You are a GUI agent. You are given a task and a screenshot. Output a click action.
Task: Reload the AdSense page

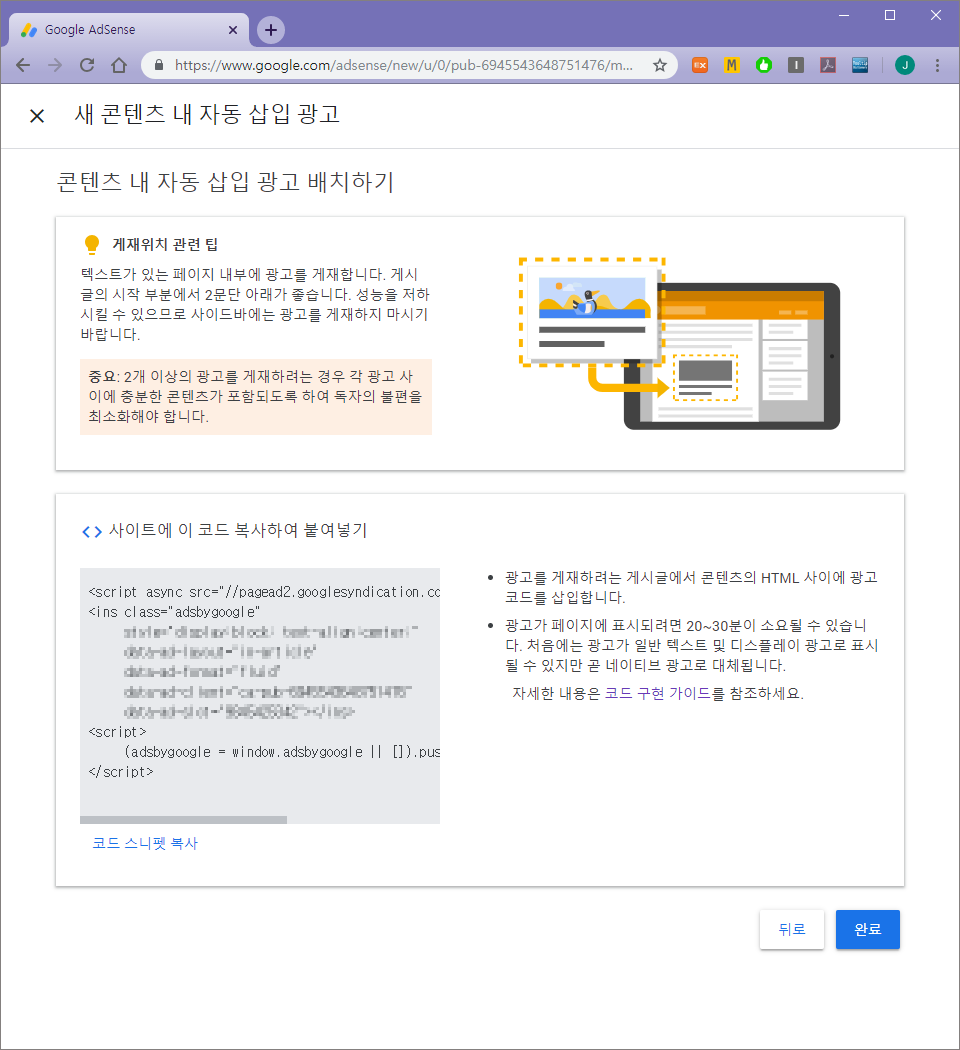(87, 65)
